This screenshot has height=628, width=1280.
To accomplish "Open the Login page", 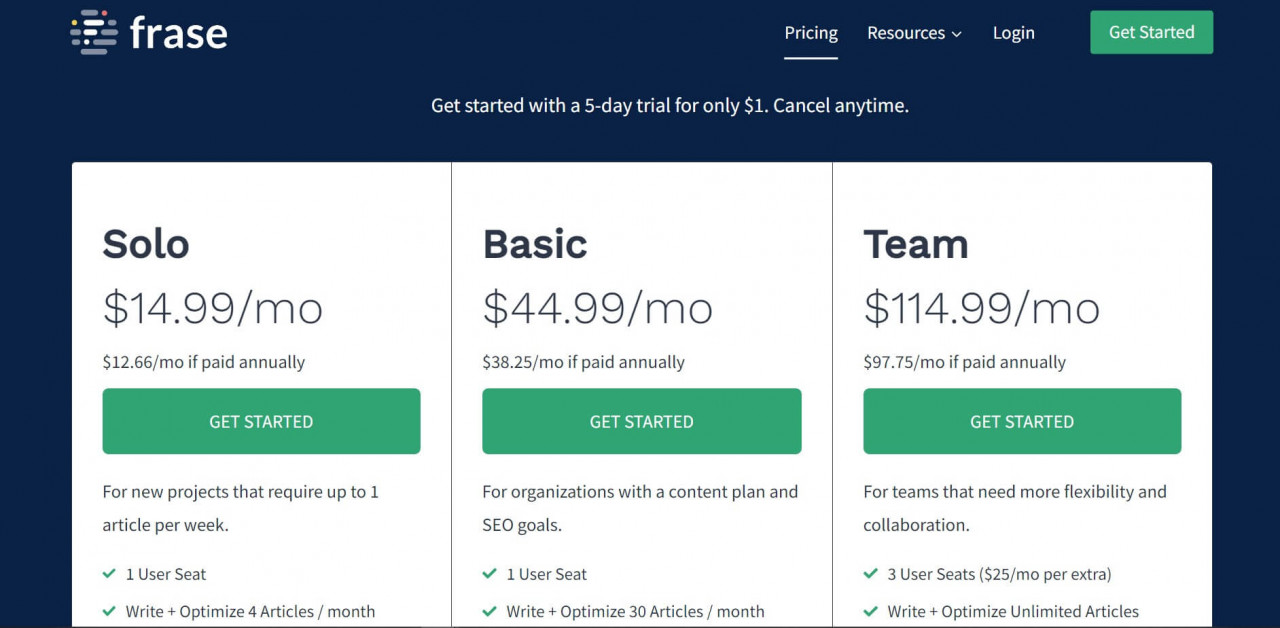I will [x=1014, y=33].
